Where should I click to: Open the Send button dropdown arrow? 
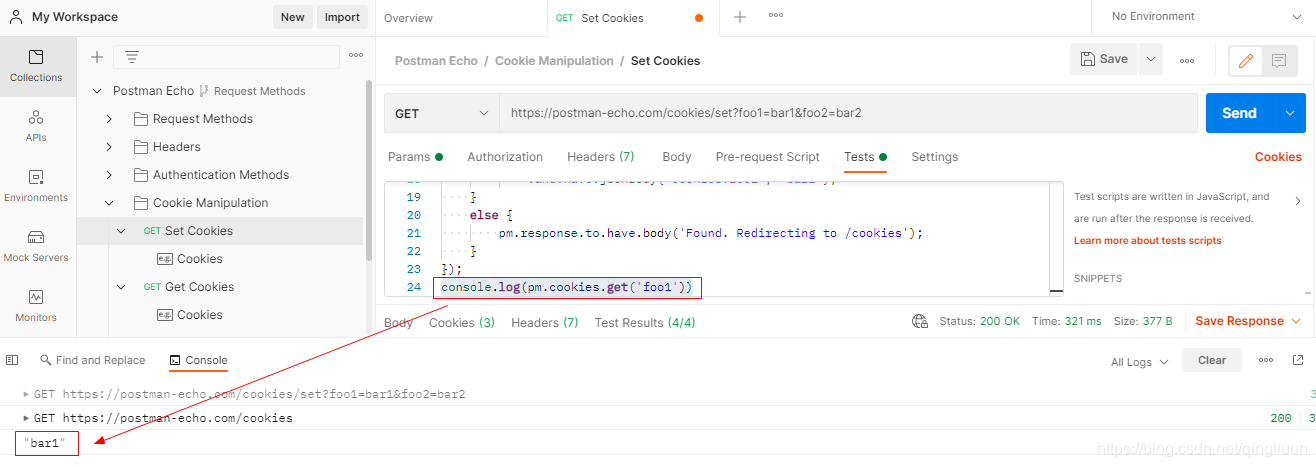pos(1289,113)
